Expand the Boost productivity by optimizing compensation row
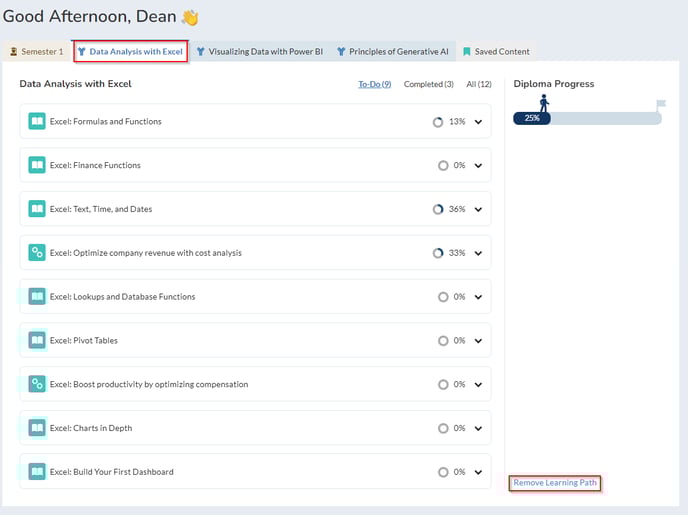Screen dimensions: 688x515 (x=478, y=385)
